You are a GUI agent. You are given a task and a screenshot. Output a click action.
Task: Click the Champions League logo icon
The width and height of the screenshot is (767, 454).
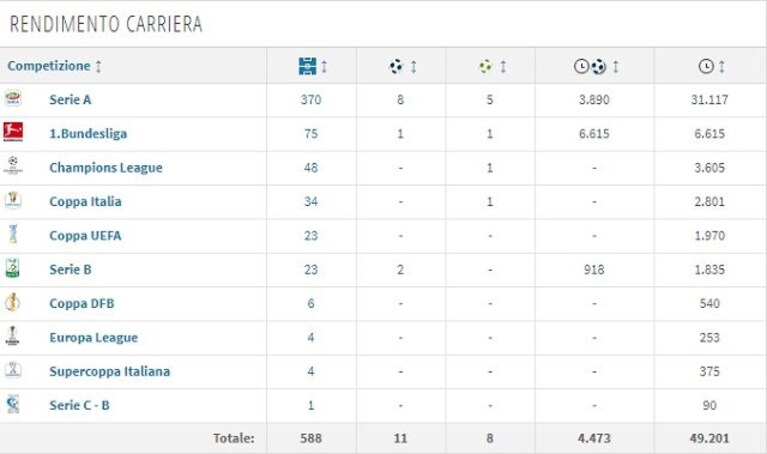coord(13,166)
